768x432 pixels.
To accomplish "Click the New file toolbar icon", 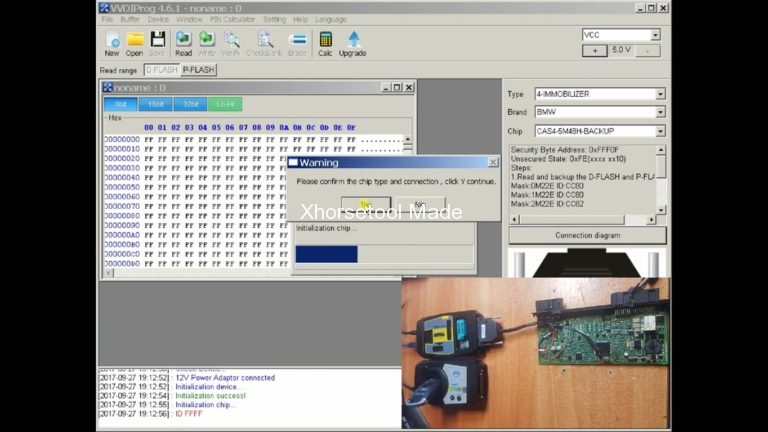I will [x=112, y=42].
